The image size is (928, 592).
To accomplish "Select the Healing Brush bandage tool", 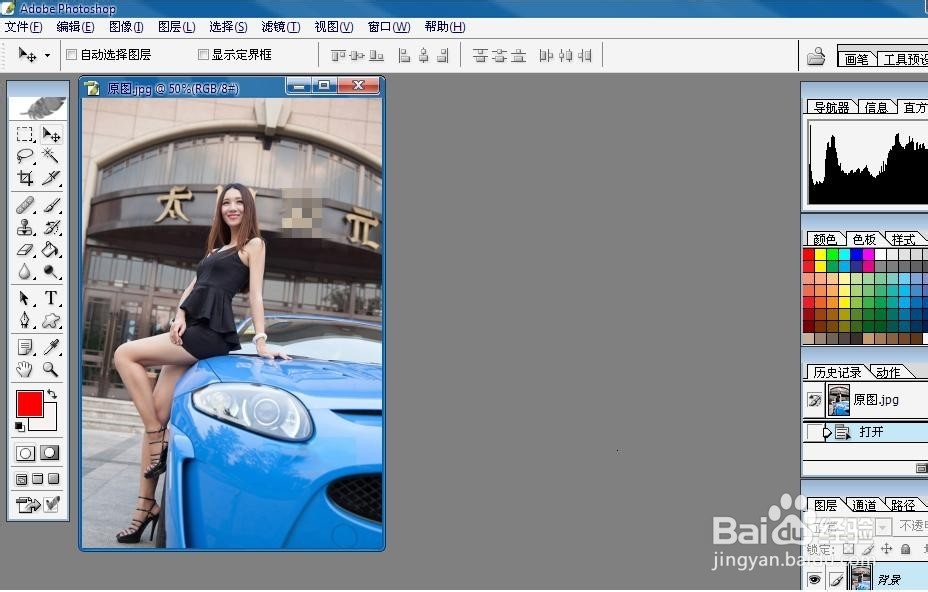I will [25, 205].
